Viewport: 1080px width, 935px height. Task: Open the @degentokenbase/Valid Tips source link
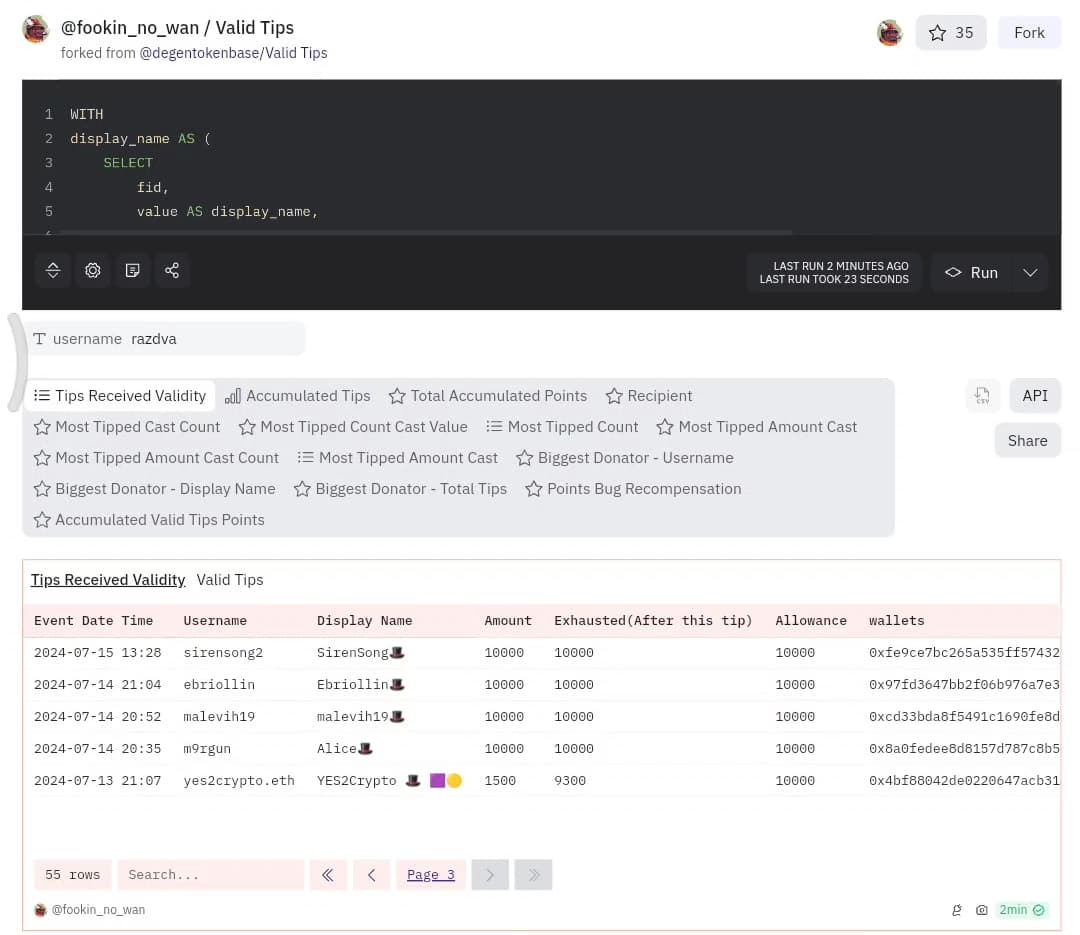pyautogui.click(x=233, y=53)
